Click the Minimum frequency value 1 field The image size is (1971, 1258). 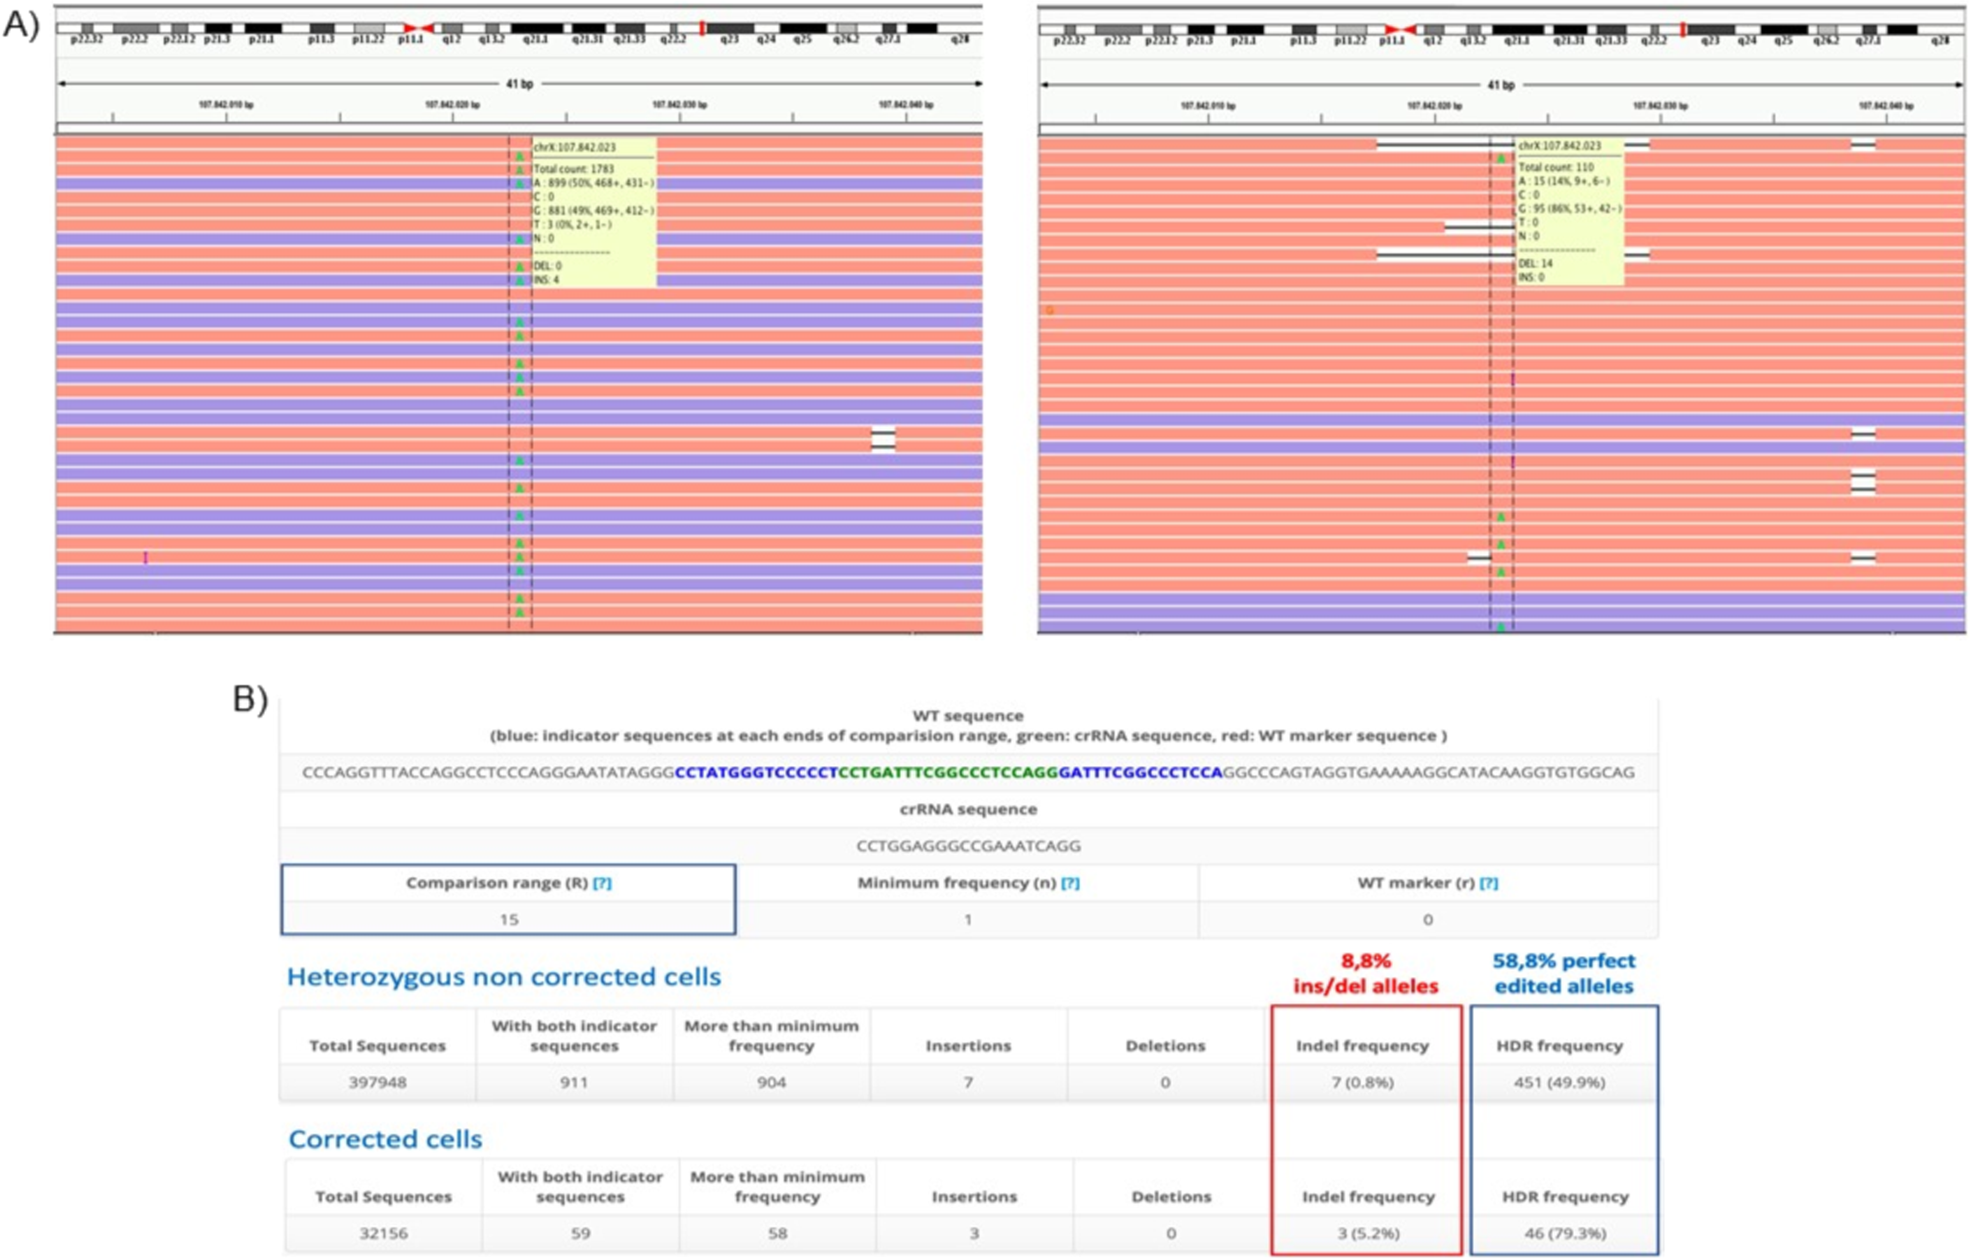pyautogui.click(x=967, y=919)
